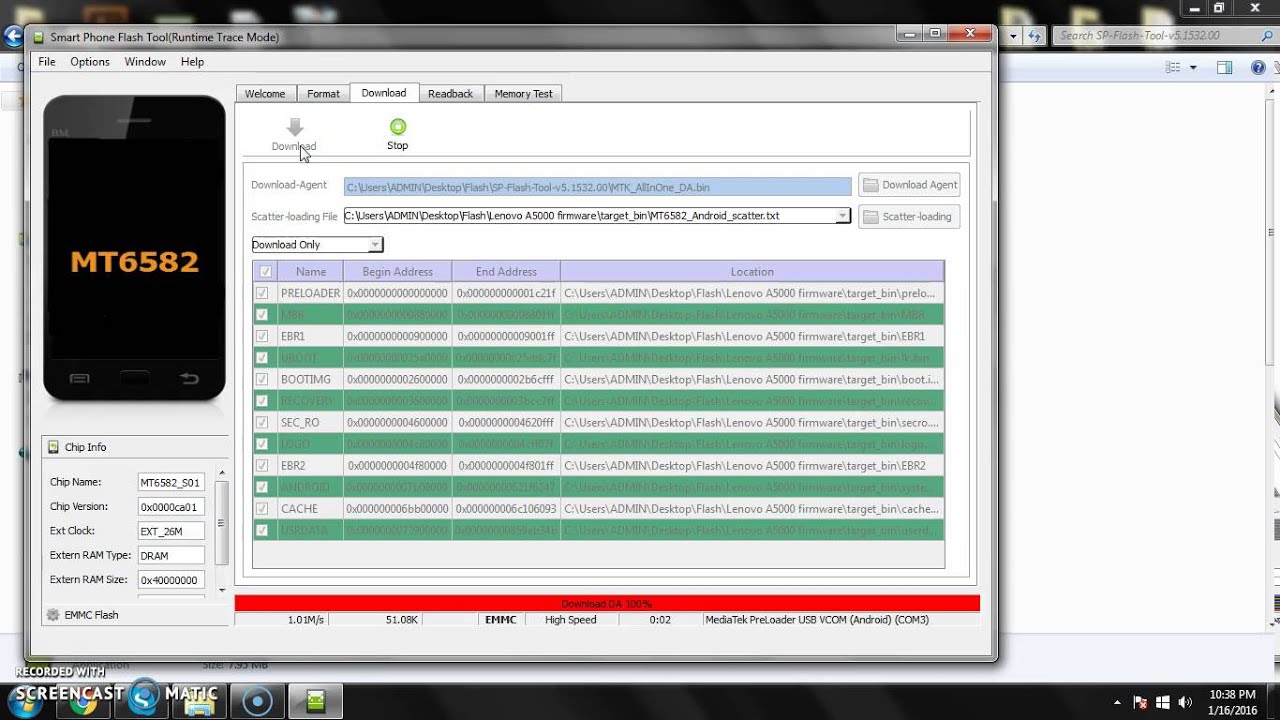
Task: Click the MediaTek PreLoader USB VCOM status text
Action: pyautogui.click(x=817, y=620)
